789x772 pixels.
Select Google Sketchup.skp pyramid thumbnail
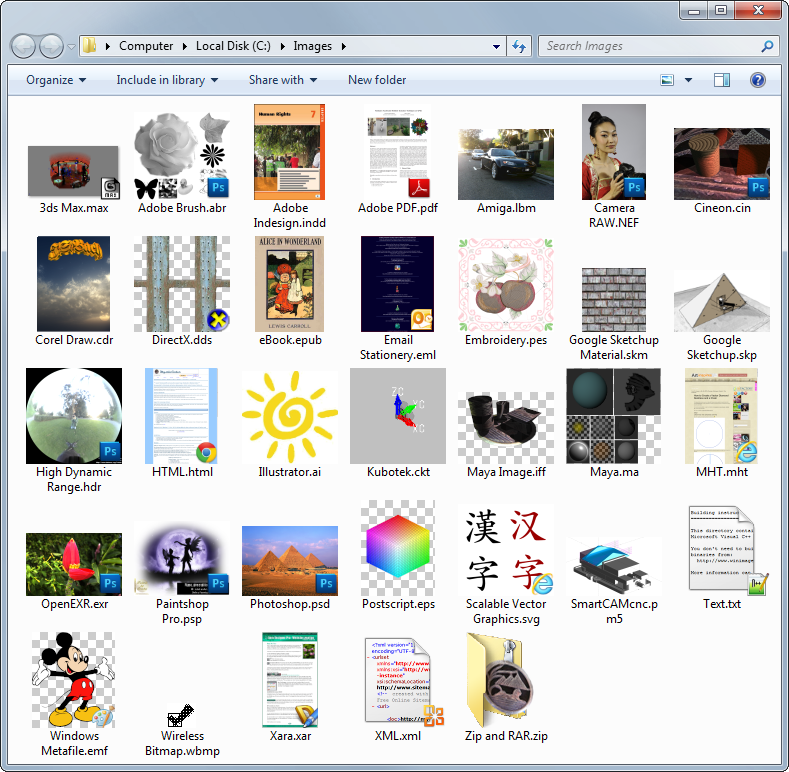[722, 301]
